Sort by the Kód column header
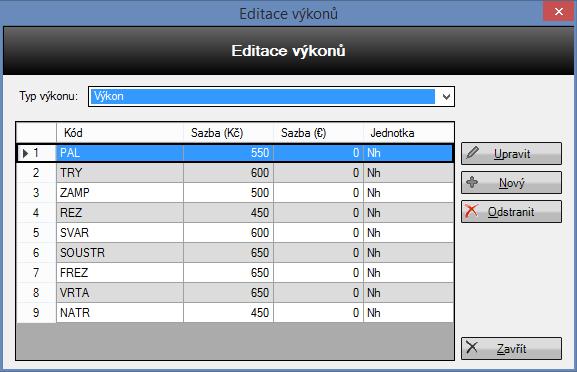 (120, 133)
